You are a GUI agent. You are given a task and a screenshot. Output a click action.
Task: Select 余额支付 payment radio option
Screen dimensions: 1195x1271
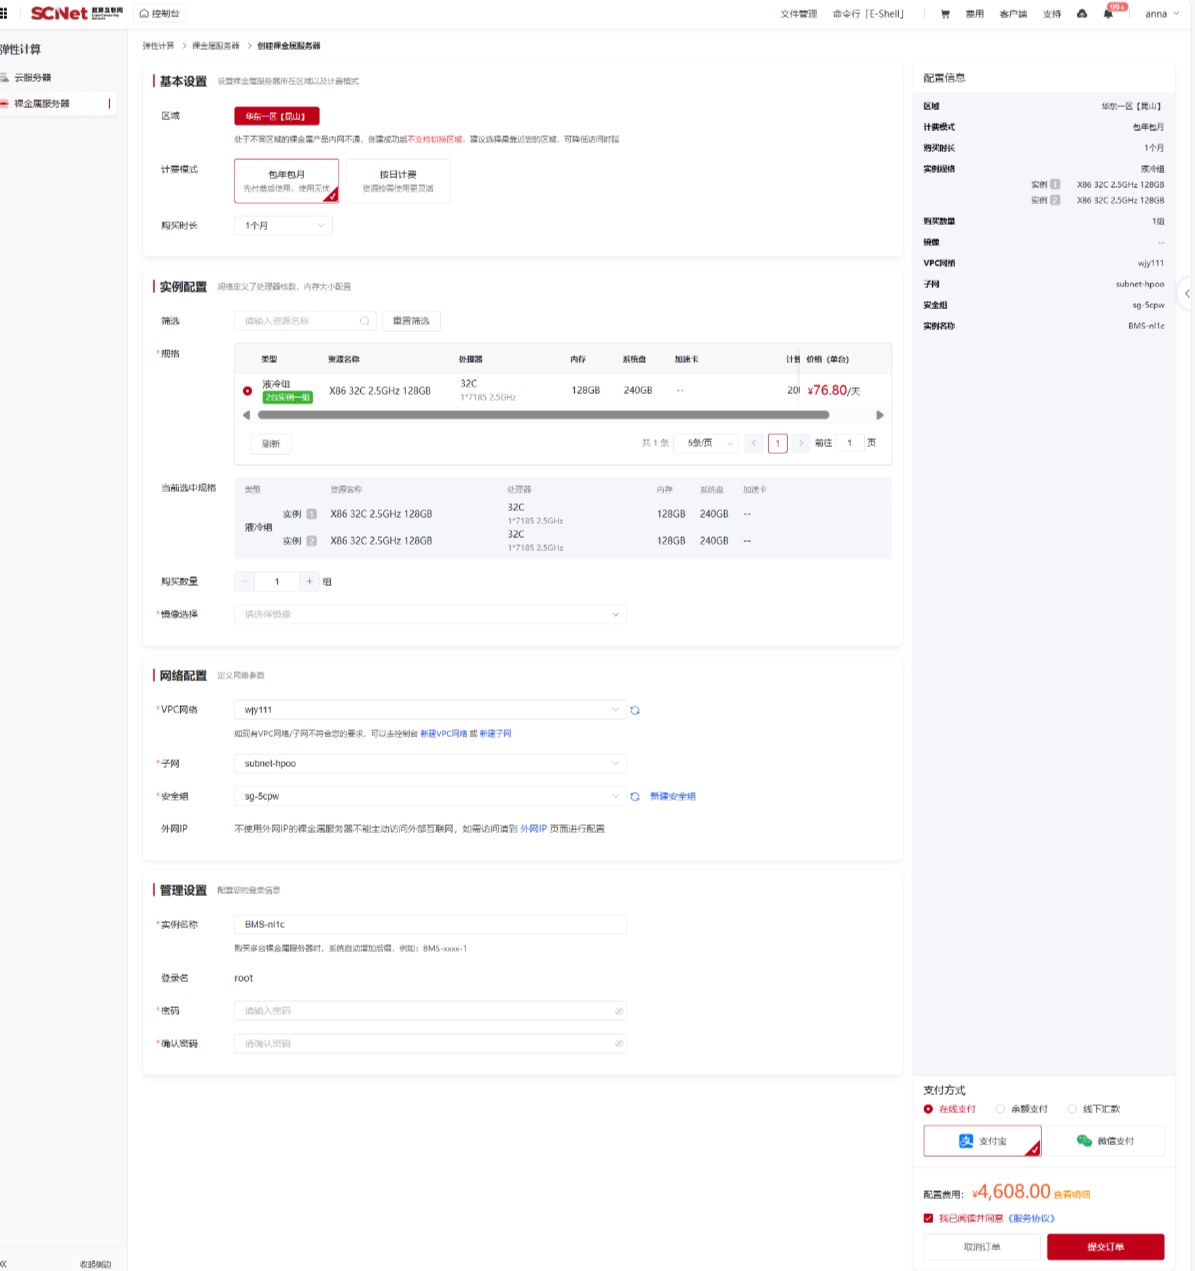tap(1000, 1109)
